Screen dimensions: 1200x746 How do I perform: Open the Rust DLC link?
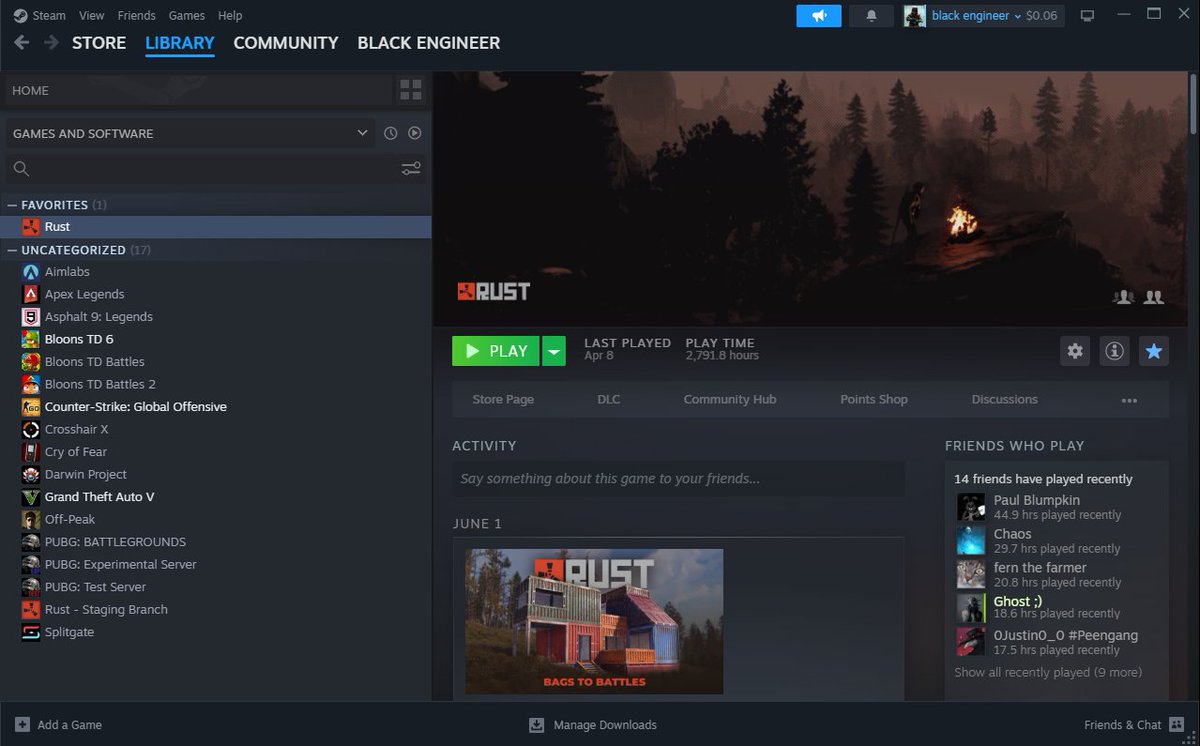click(609, 399)
